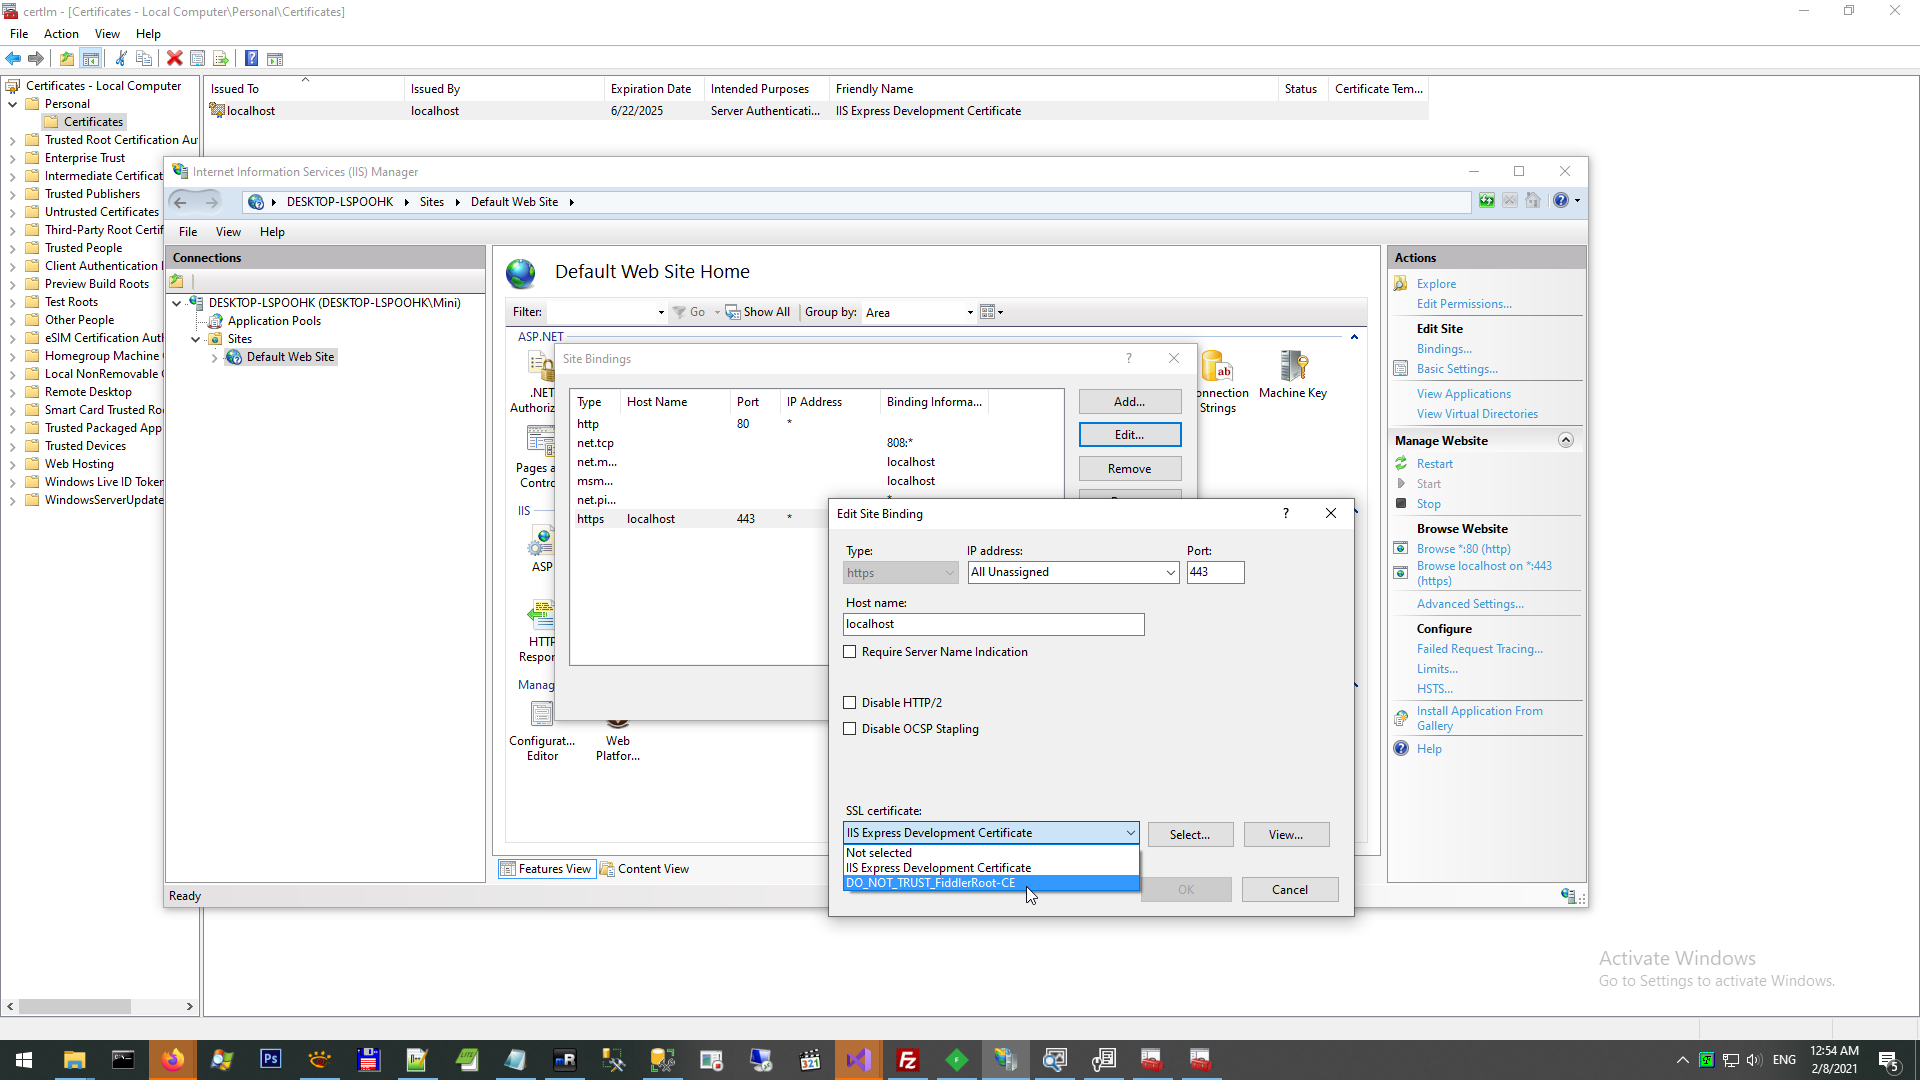
Task: Toggle Disable OCSP Stapling checkbox
Action: (x=850, y=729)
